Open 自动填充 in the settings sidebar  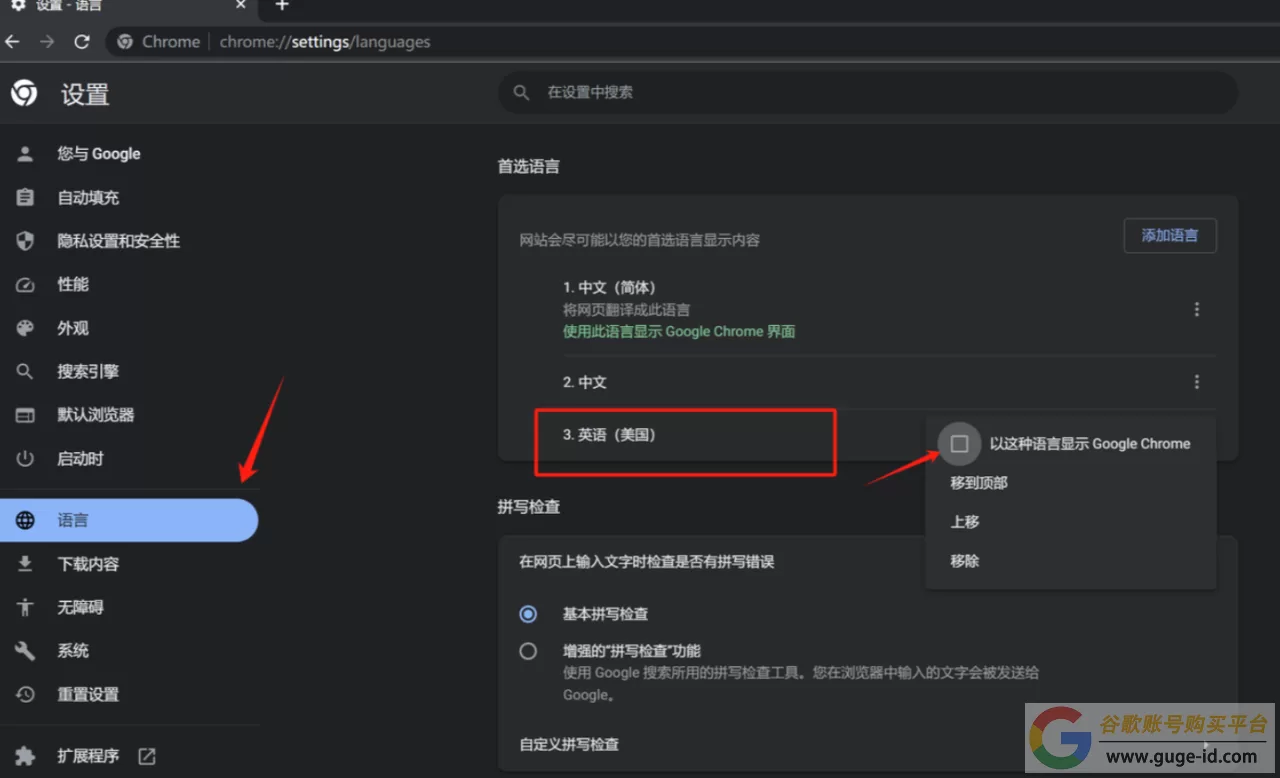click(x=88, y=198)
